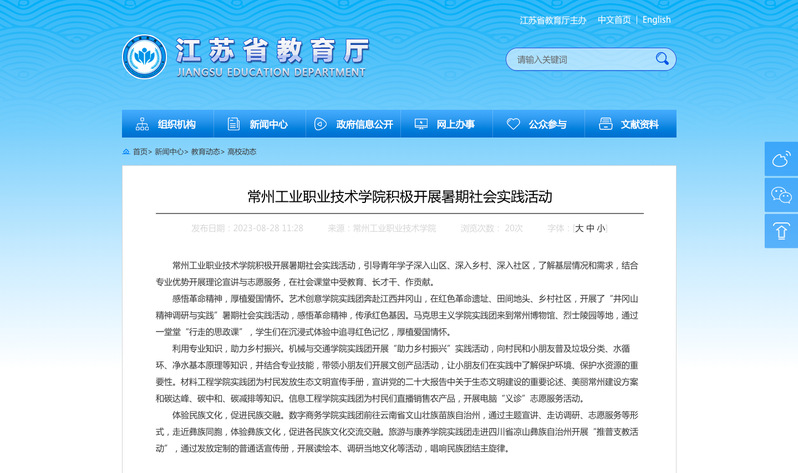This screenshot has height=473, width=798.
Task: Open the Weibo side button
Action: pyautogui.click(x=781, y=158)
